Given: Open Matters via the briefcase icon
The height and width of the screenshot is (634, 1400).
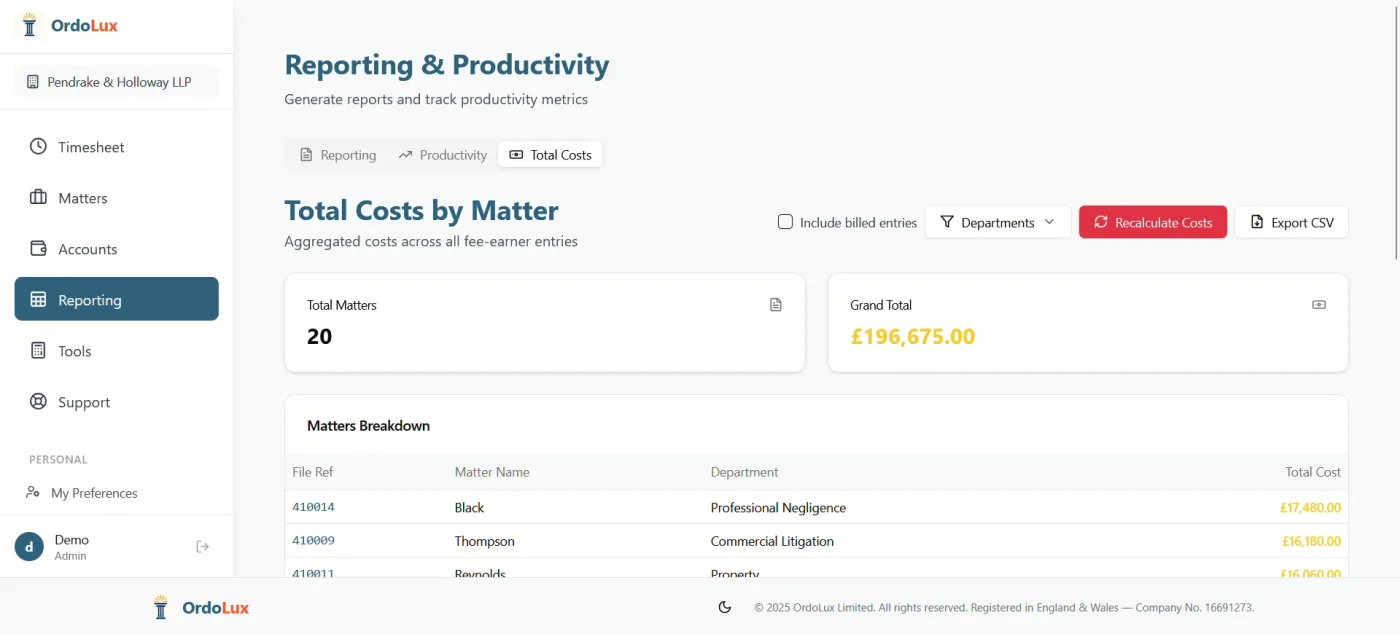Looking at the screenshot, I should (36, 198).
